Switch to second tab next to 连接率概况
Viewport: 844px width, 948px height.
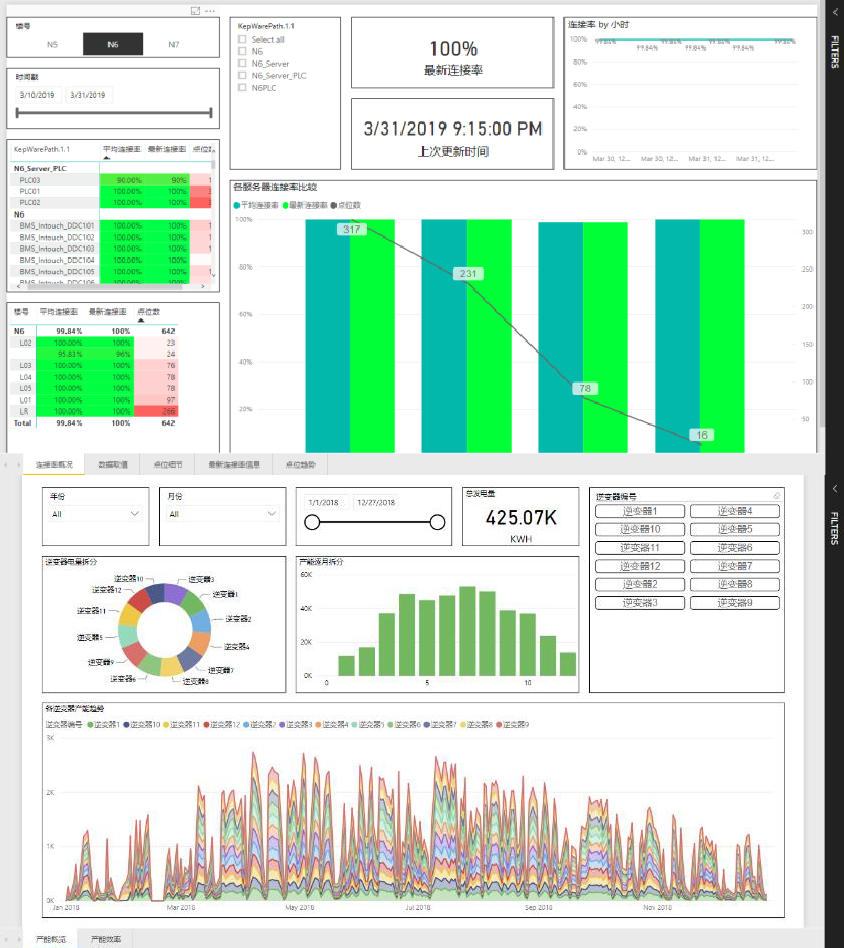pos(113,464)
